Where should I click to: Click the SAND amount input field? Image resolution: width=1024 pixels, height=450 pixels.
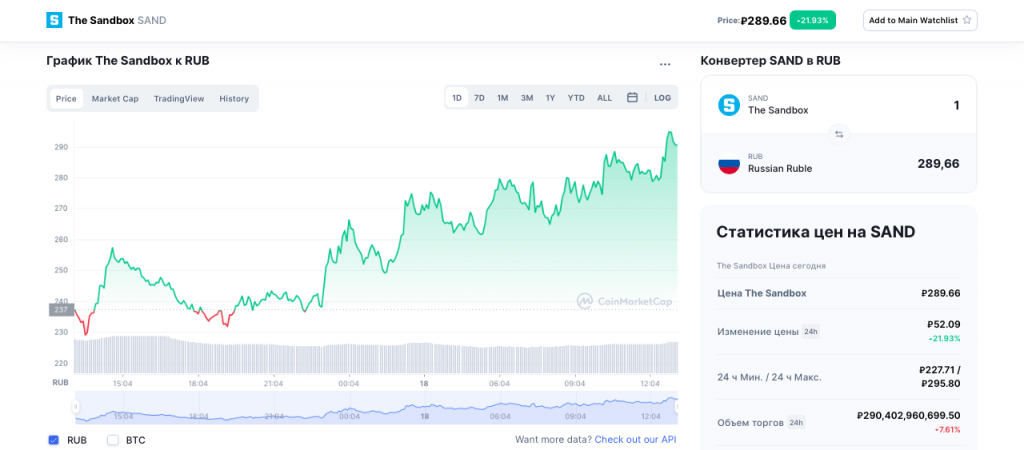(900, 105)
